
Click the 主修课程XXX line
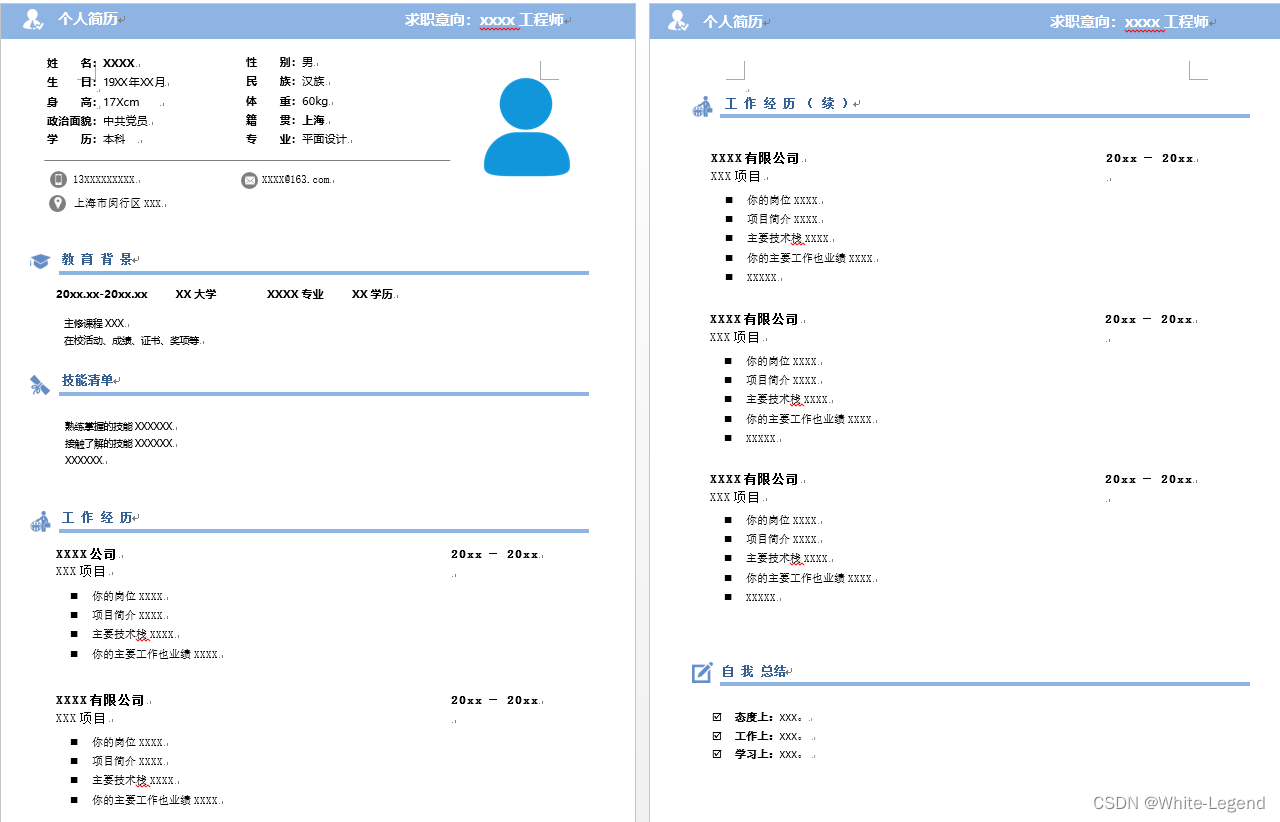tap(95, 324)
